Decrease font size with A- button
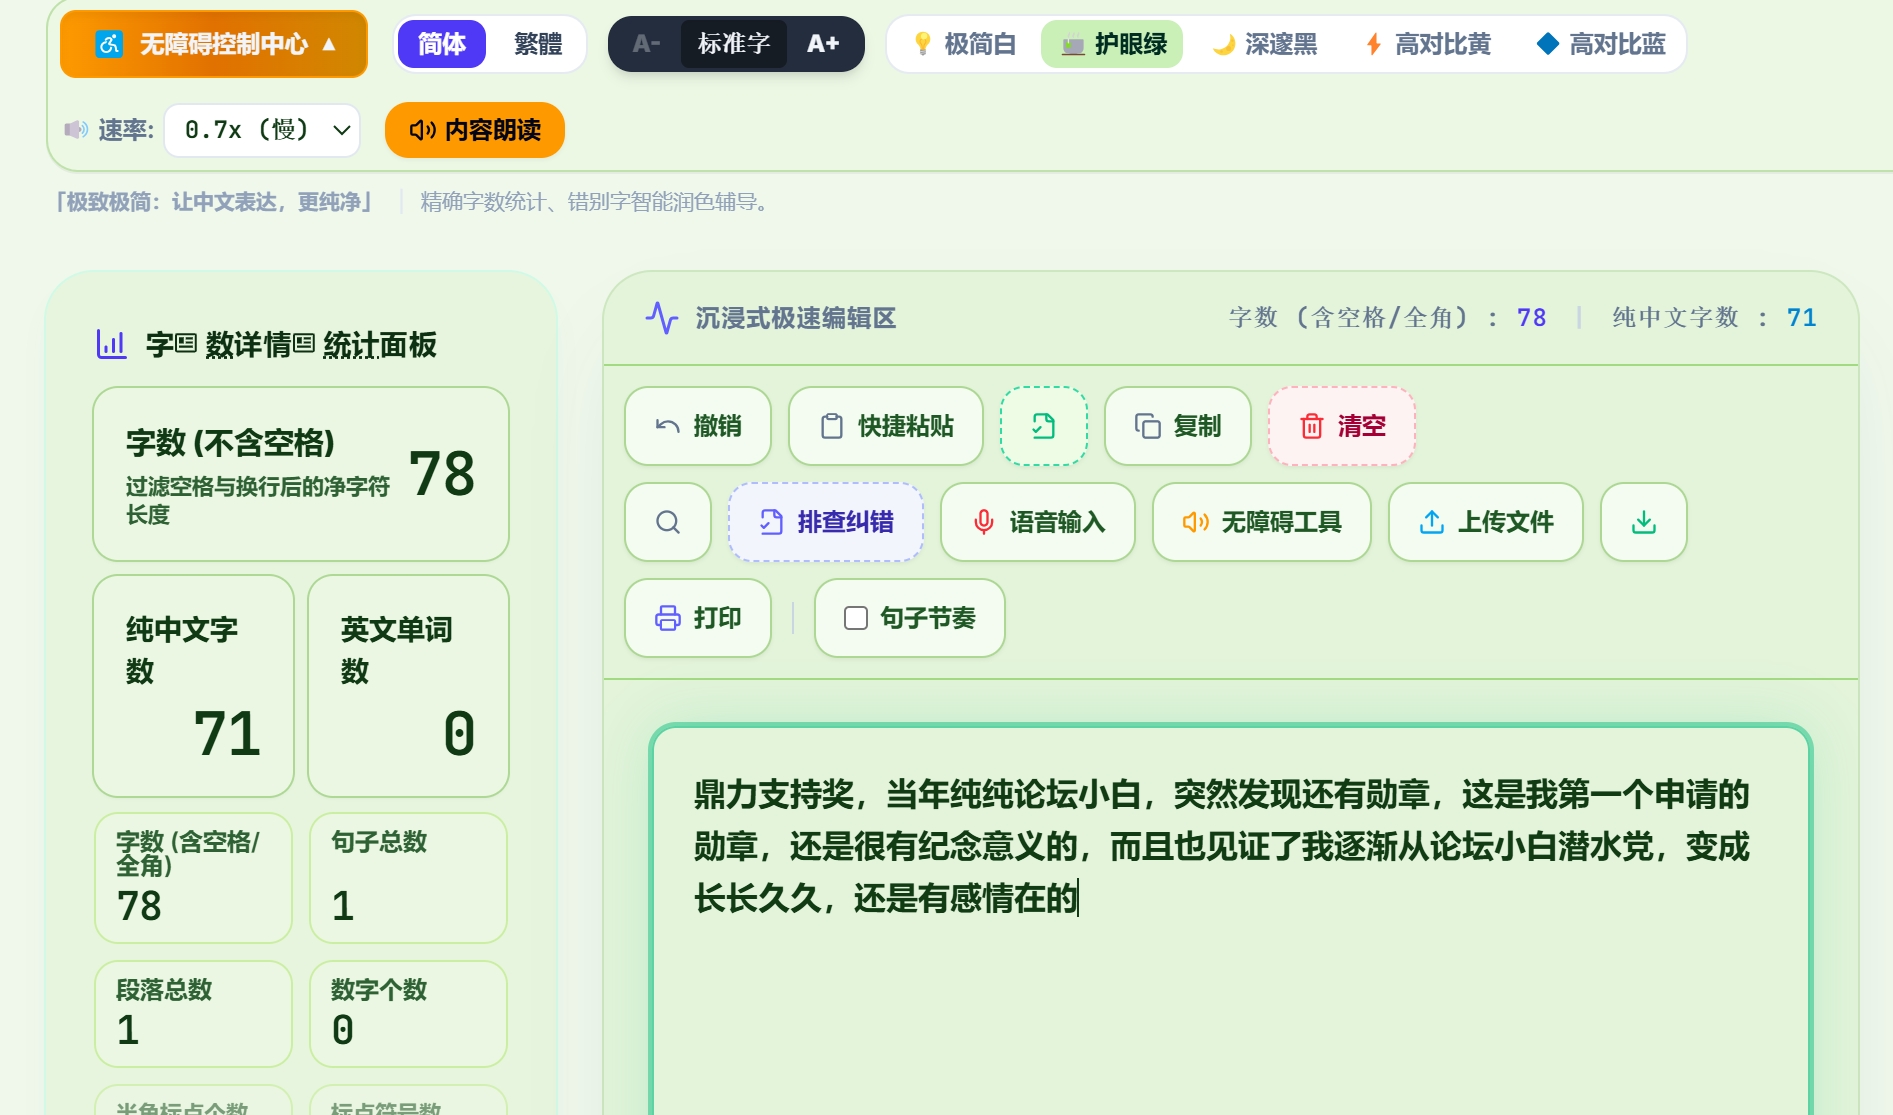 pos(646,44)
